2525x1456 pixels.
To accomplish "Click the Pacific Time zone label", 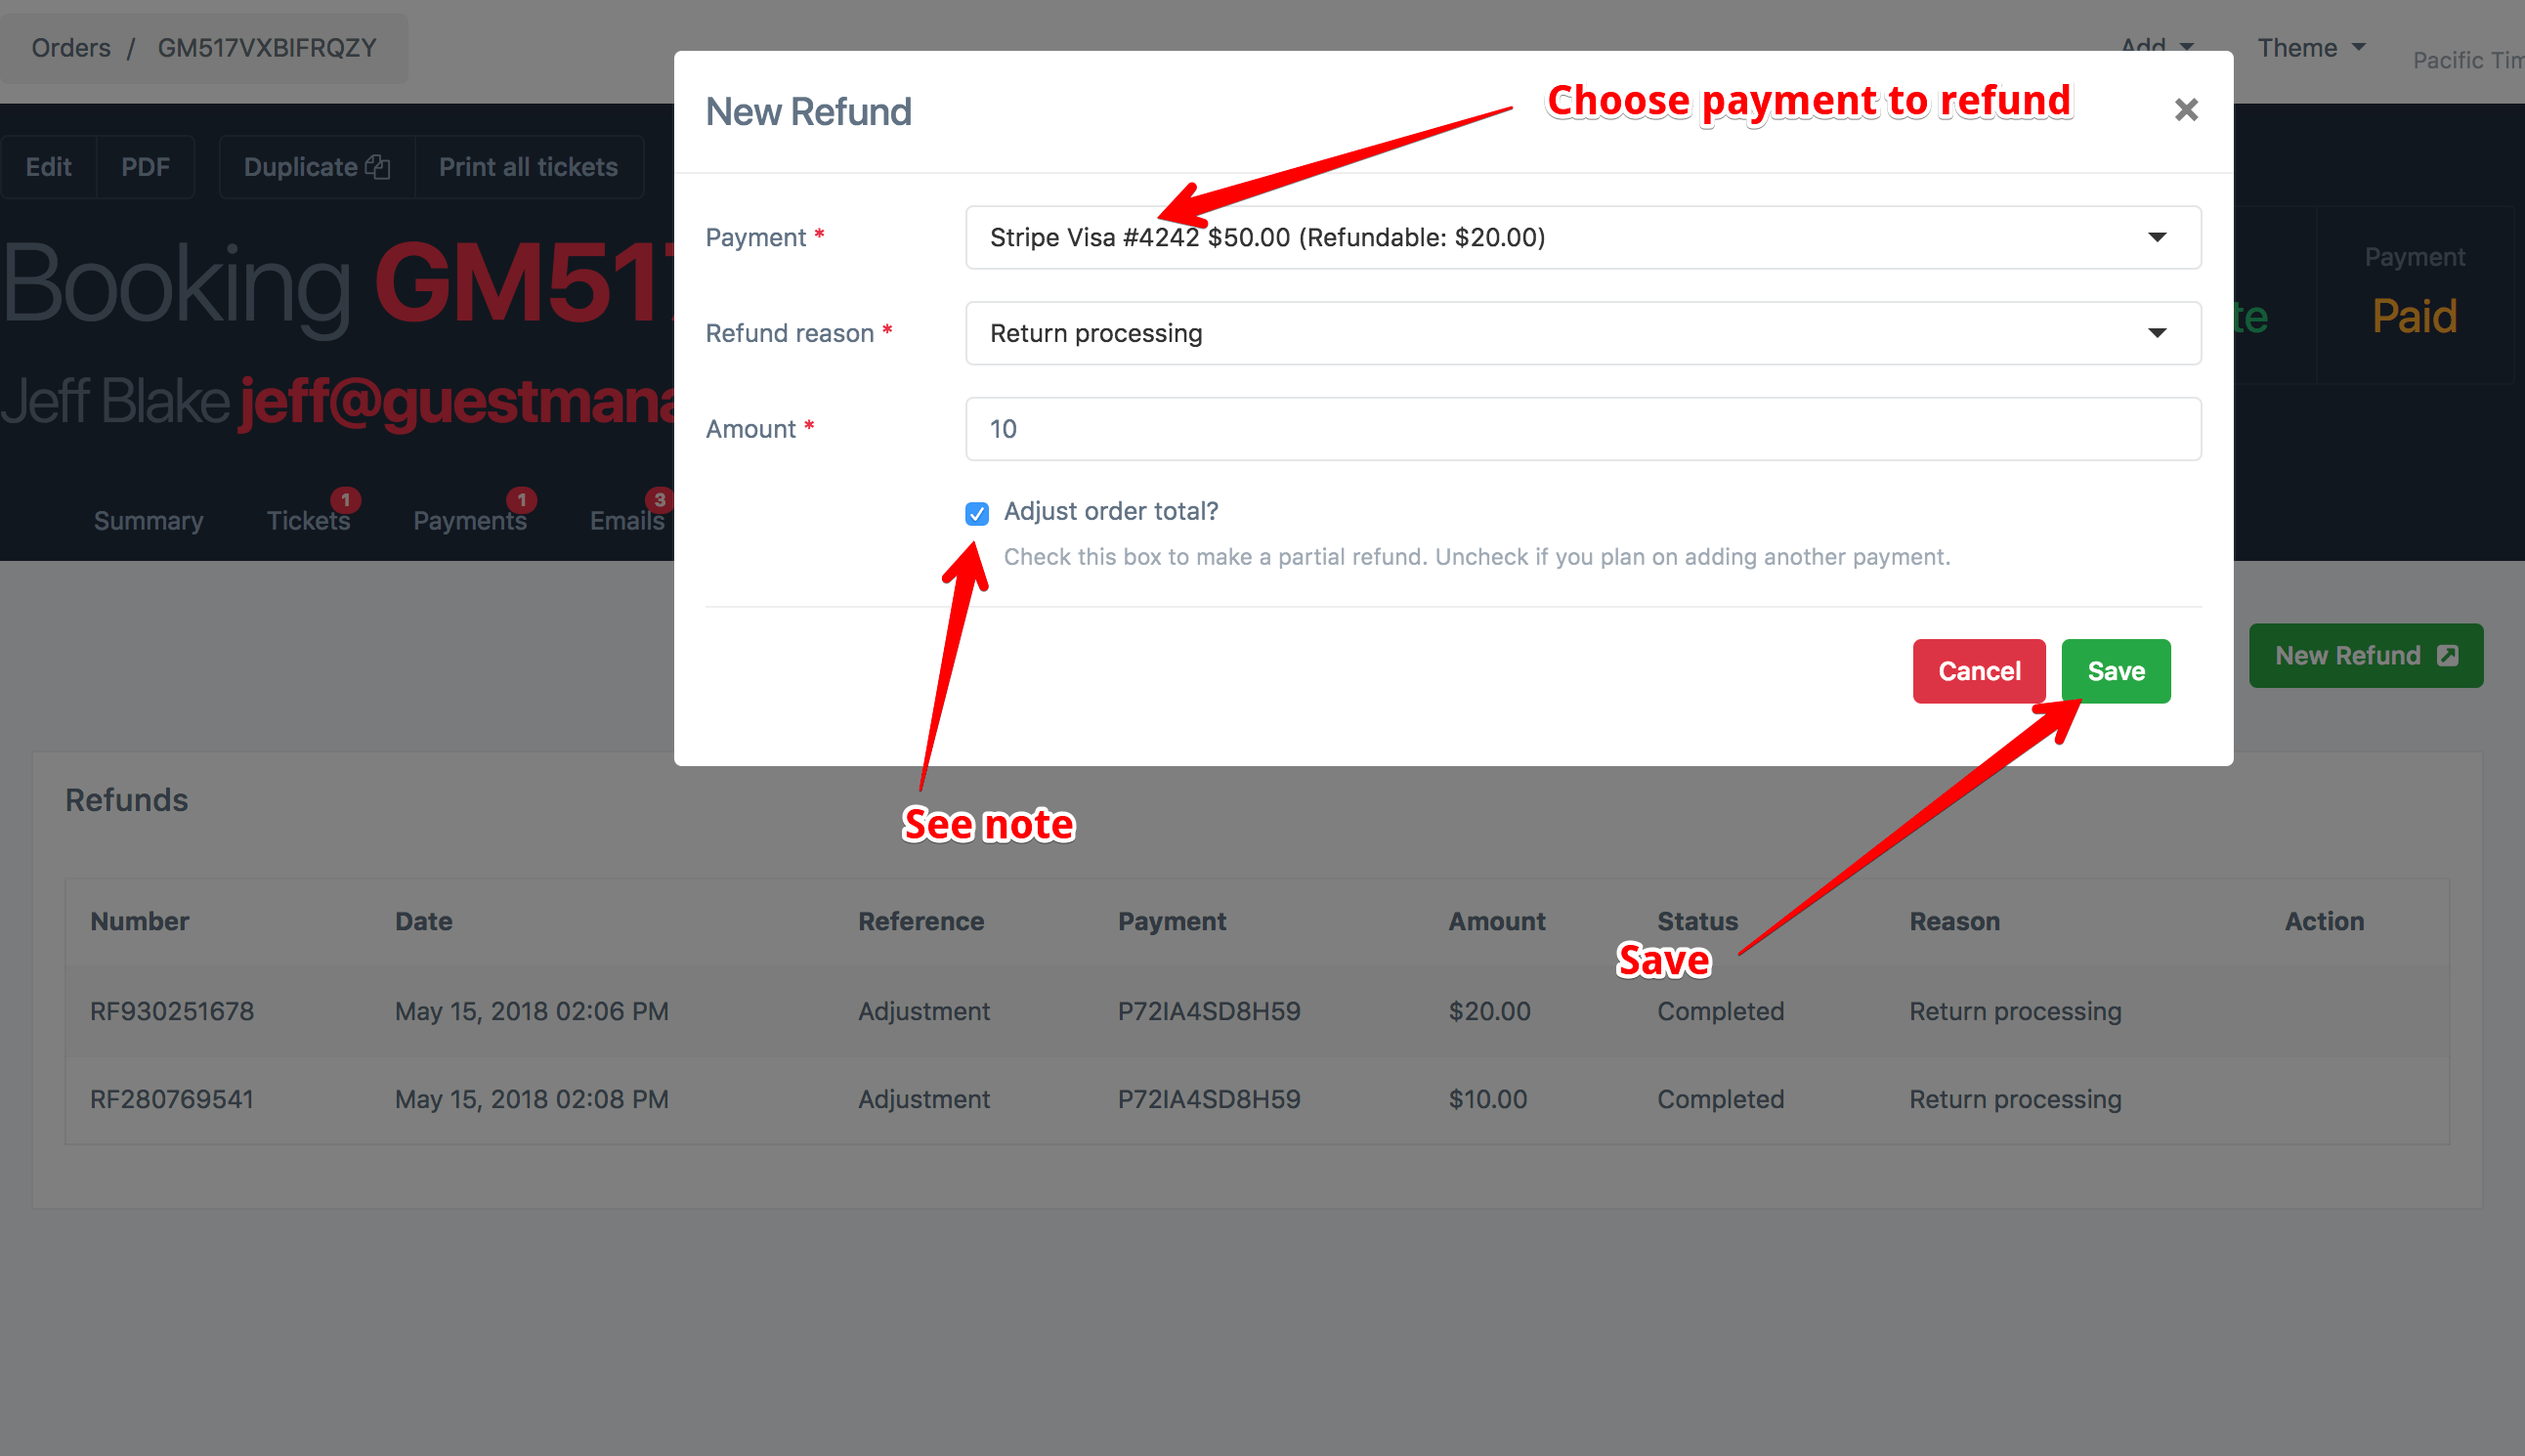I will [2468, 60].
